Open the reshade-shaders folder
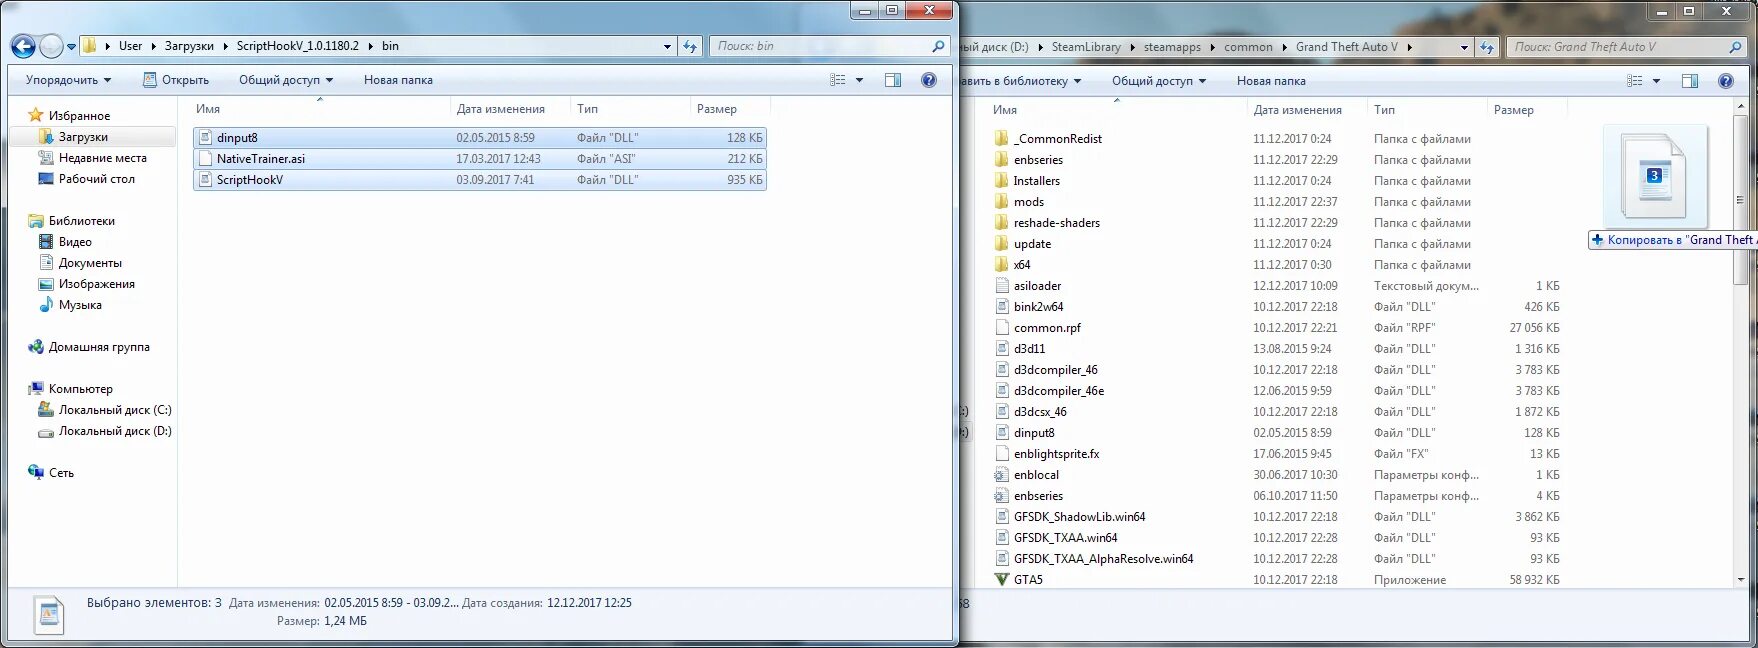Screen dimensions: 1758x648 pos(1056,223)
